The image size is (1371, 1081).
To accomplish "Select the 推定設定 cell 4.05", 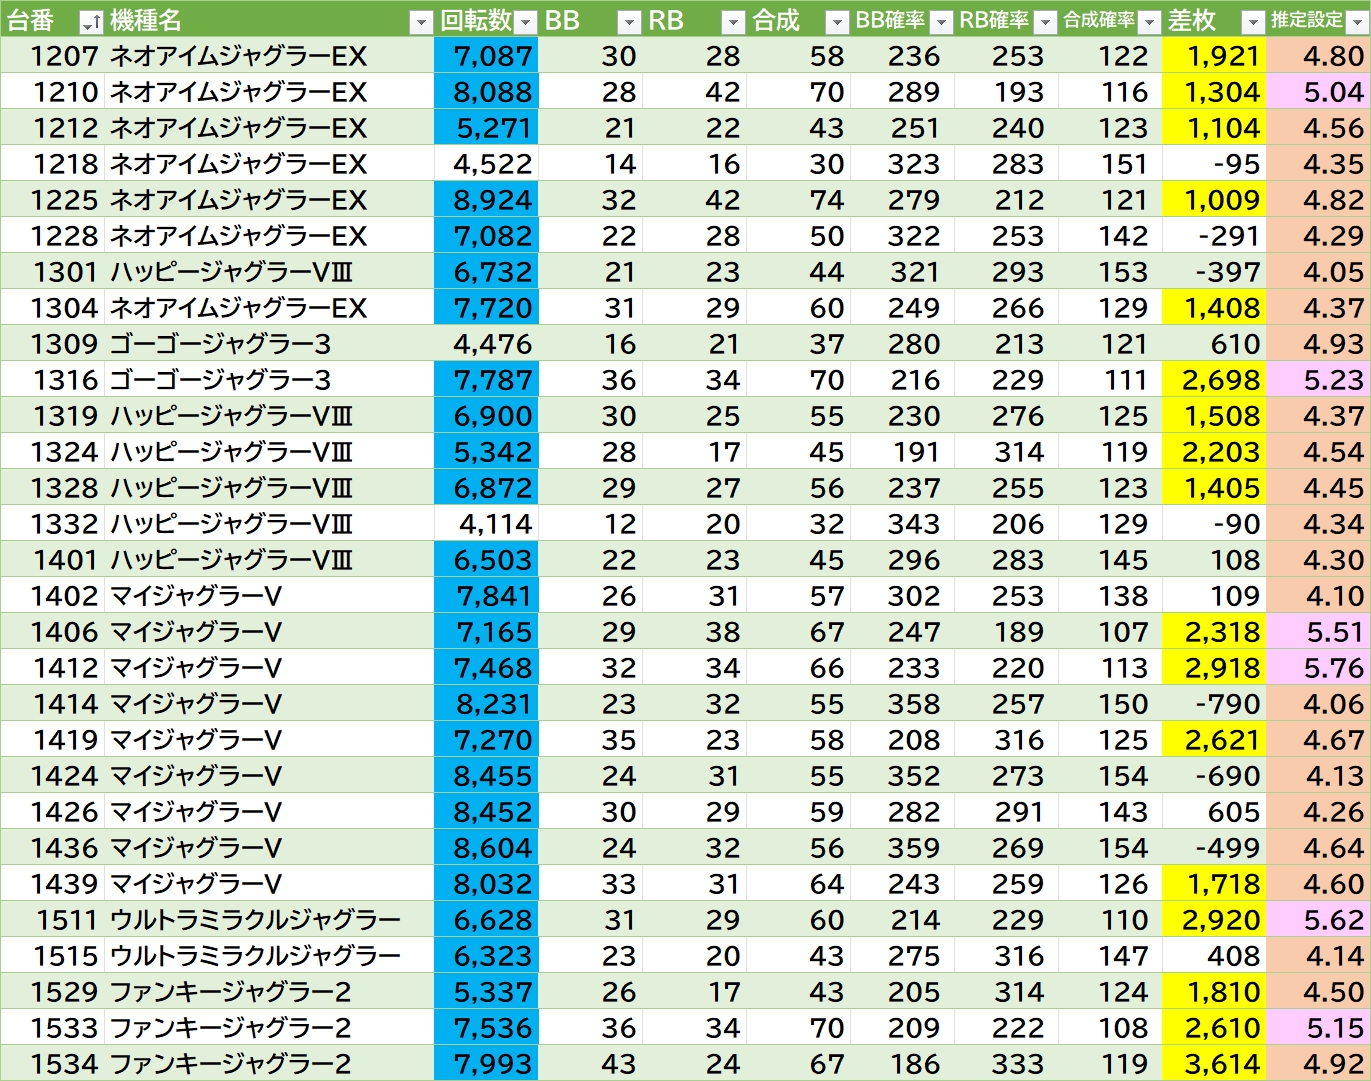I will point(1318,272).
